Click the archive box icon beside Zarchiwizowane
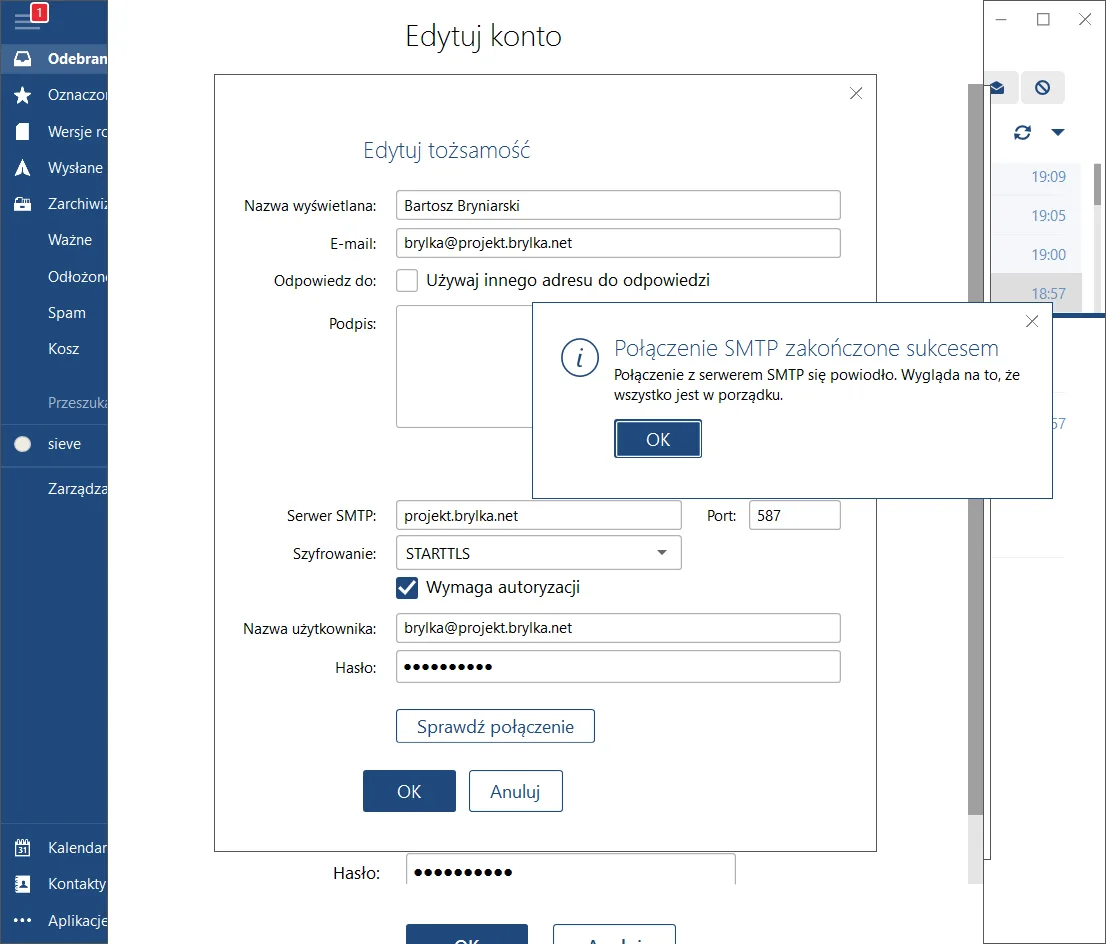This screenshot has height=944, width=1106. pyautogui.click(x=23, y=204)
